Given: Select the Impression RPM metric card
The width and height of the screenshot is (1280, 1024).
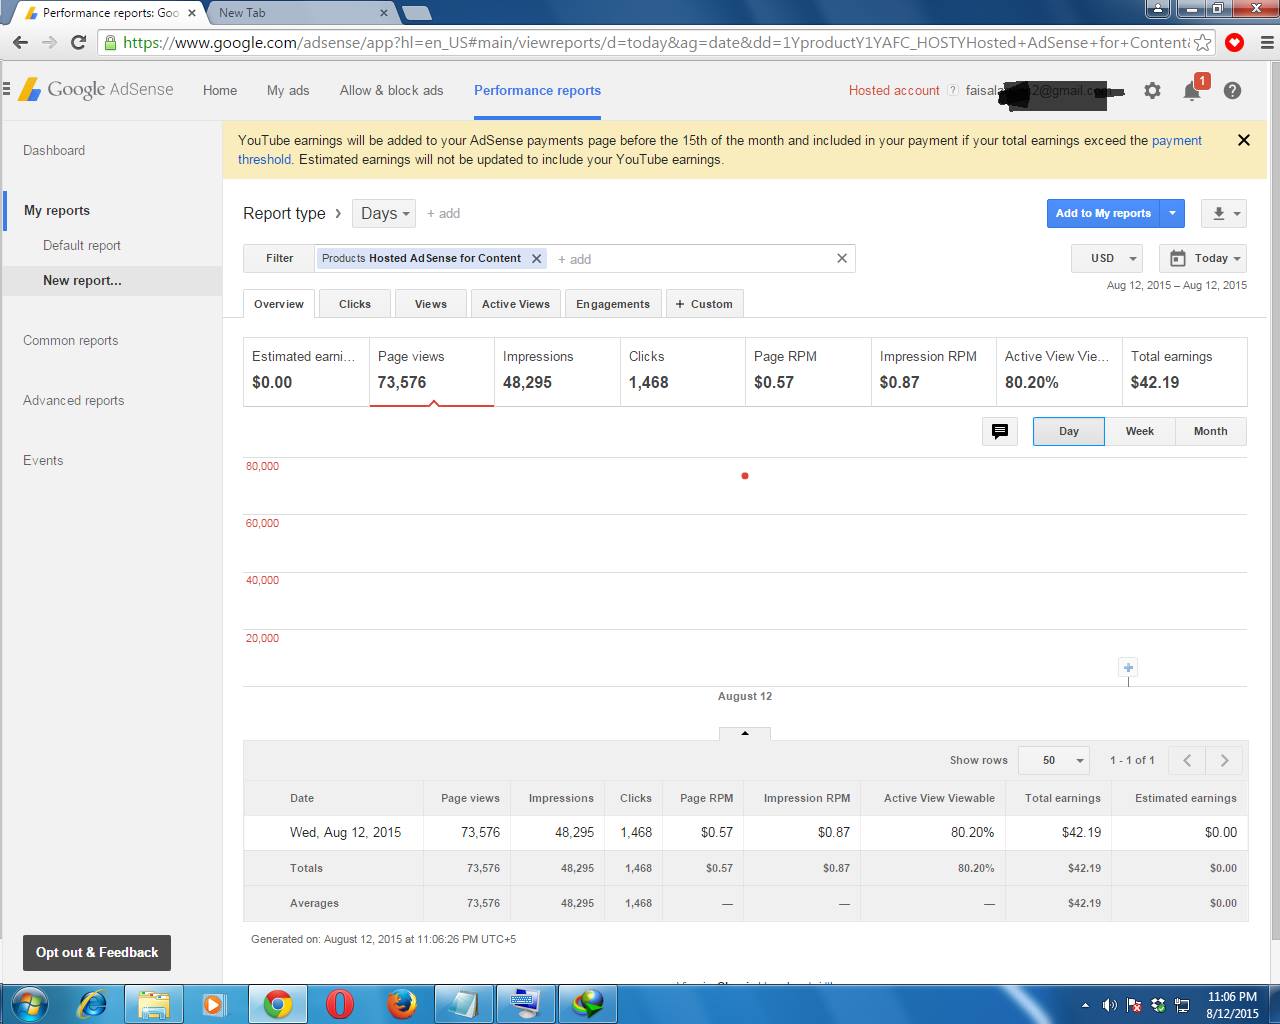Looking at the screenshot, I should point(934,371).
